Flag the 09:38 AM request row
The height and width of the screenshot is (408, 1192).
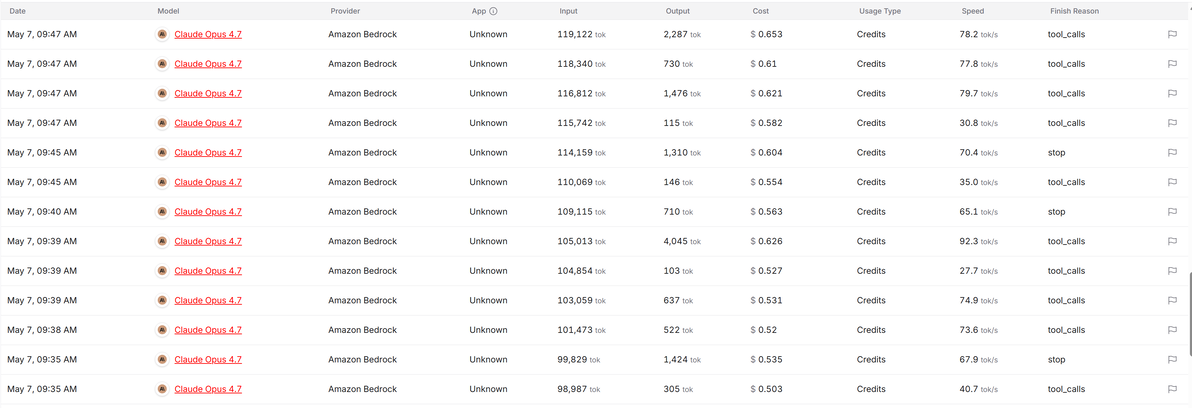click(x=1171, y=331)
